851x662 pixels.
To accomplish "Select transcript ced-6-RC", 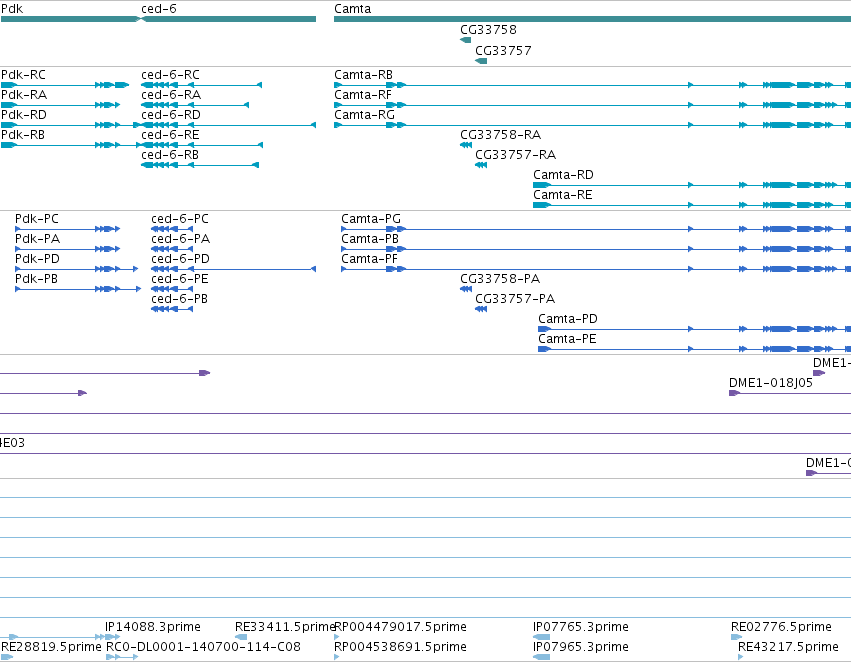I will (170, 75).
